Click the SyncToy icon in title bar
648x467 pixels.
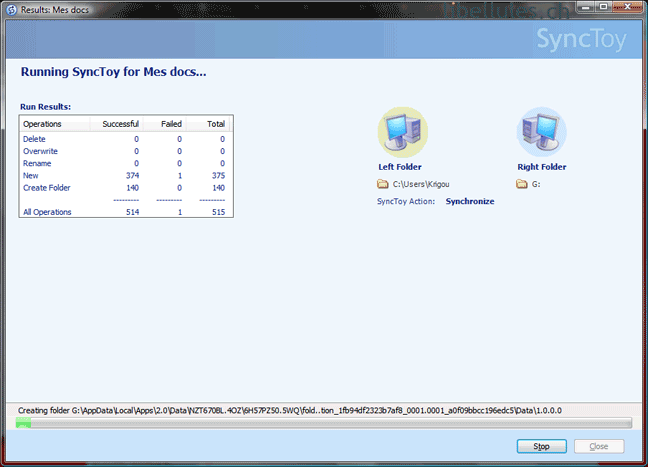click(x=12, y=10)
